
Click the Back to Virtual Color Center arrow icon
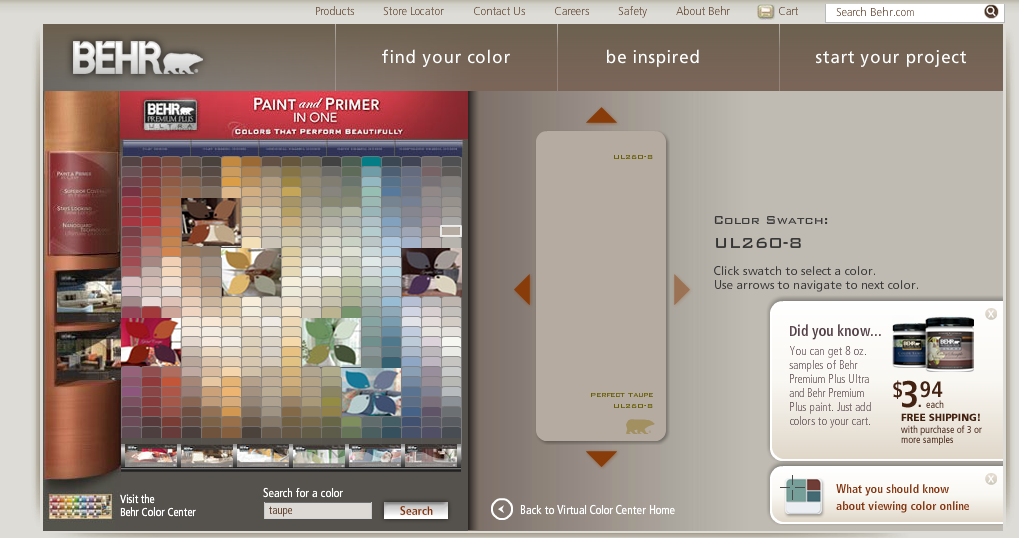coord(501,510)
